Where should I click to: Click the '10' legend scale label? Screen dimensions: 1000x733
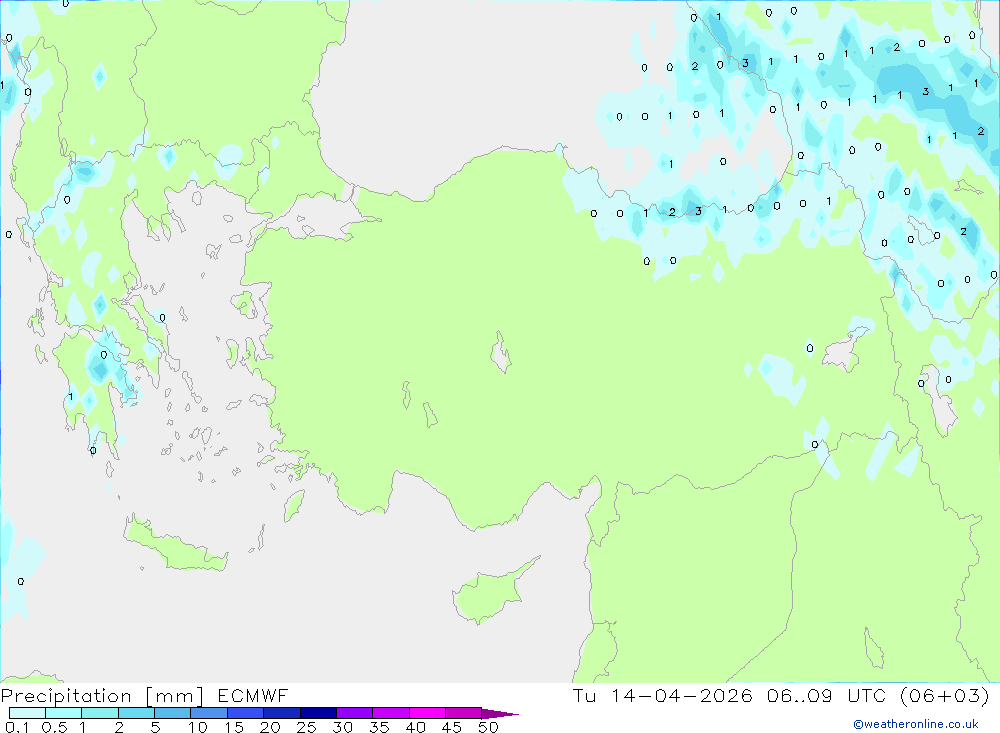[198, 727]
